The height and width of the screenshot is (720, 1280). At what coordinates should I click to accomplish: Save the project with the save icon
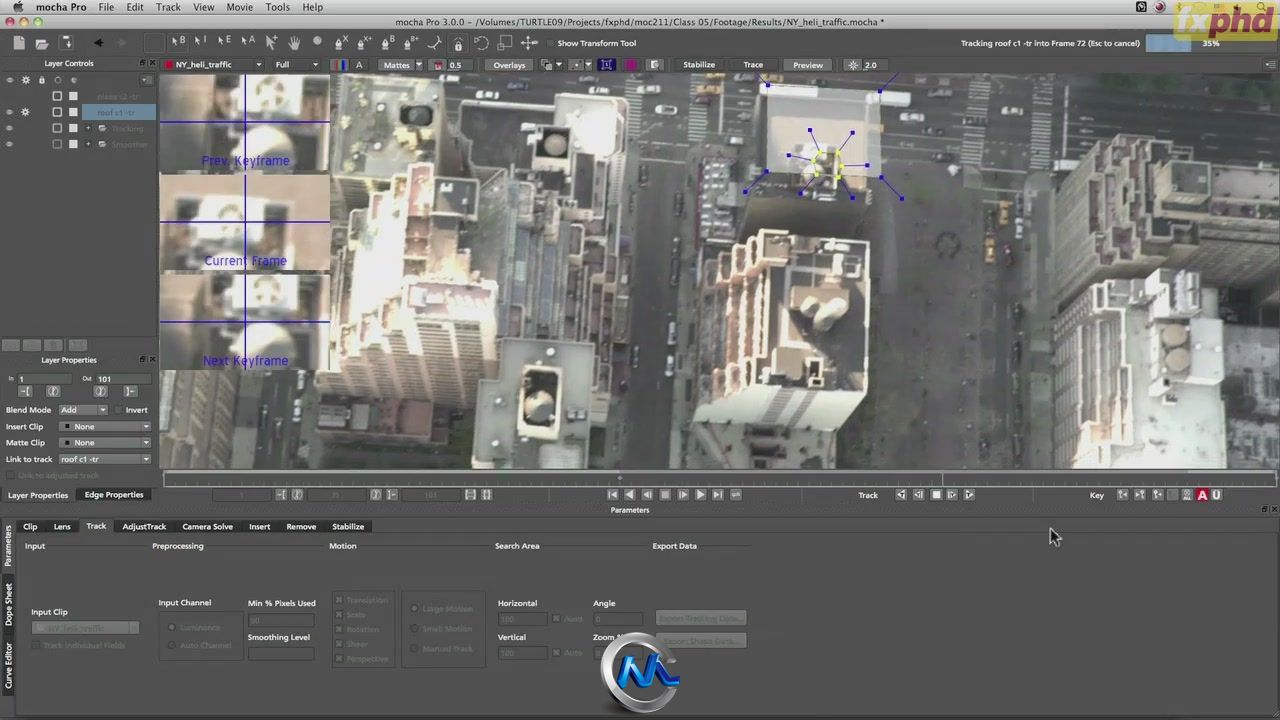click(66, 43)
